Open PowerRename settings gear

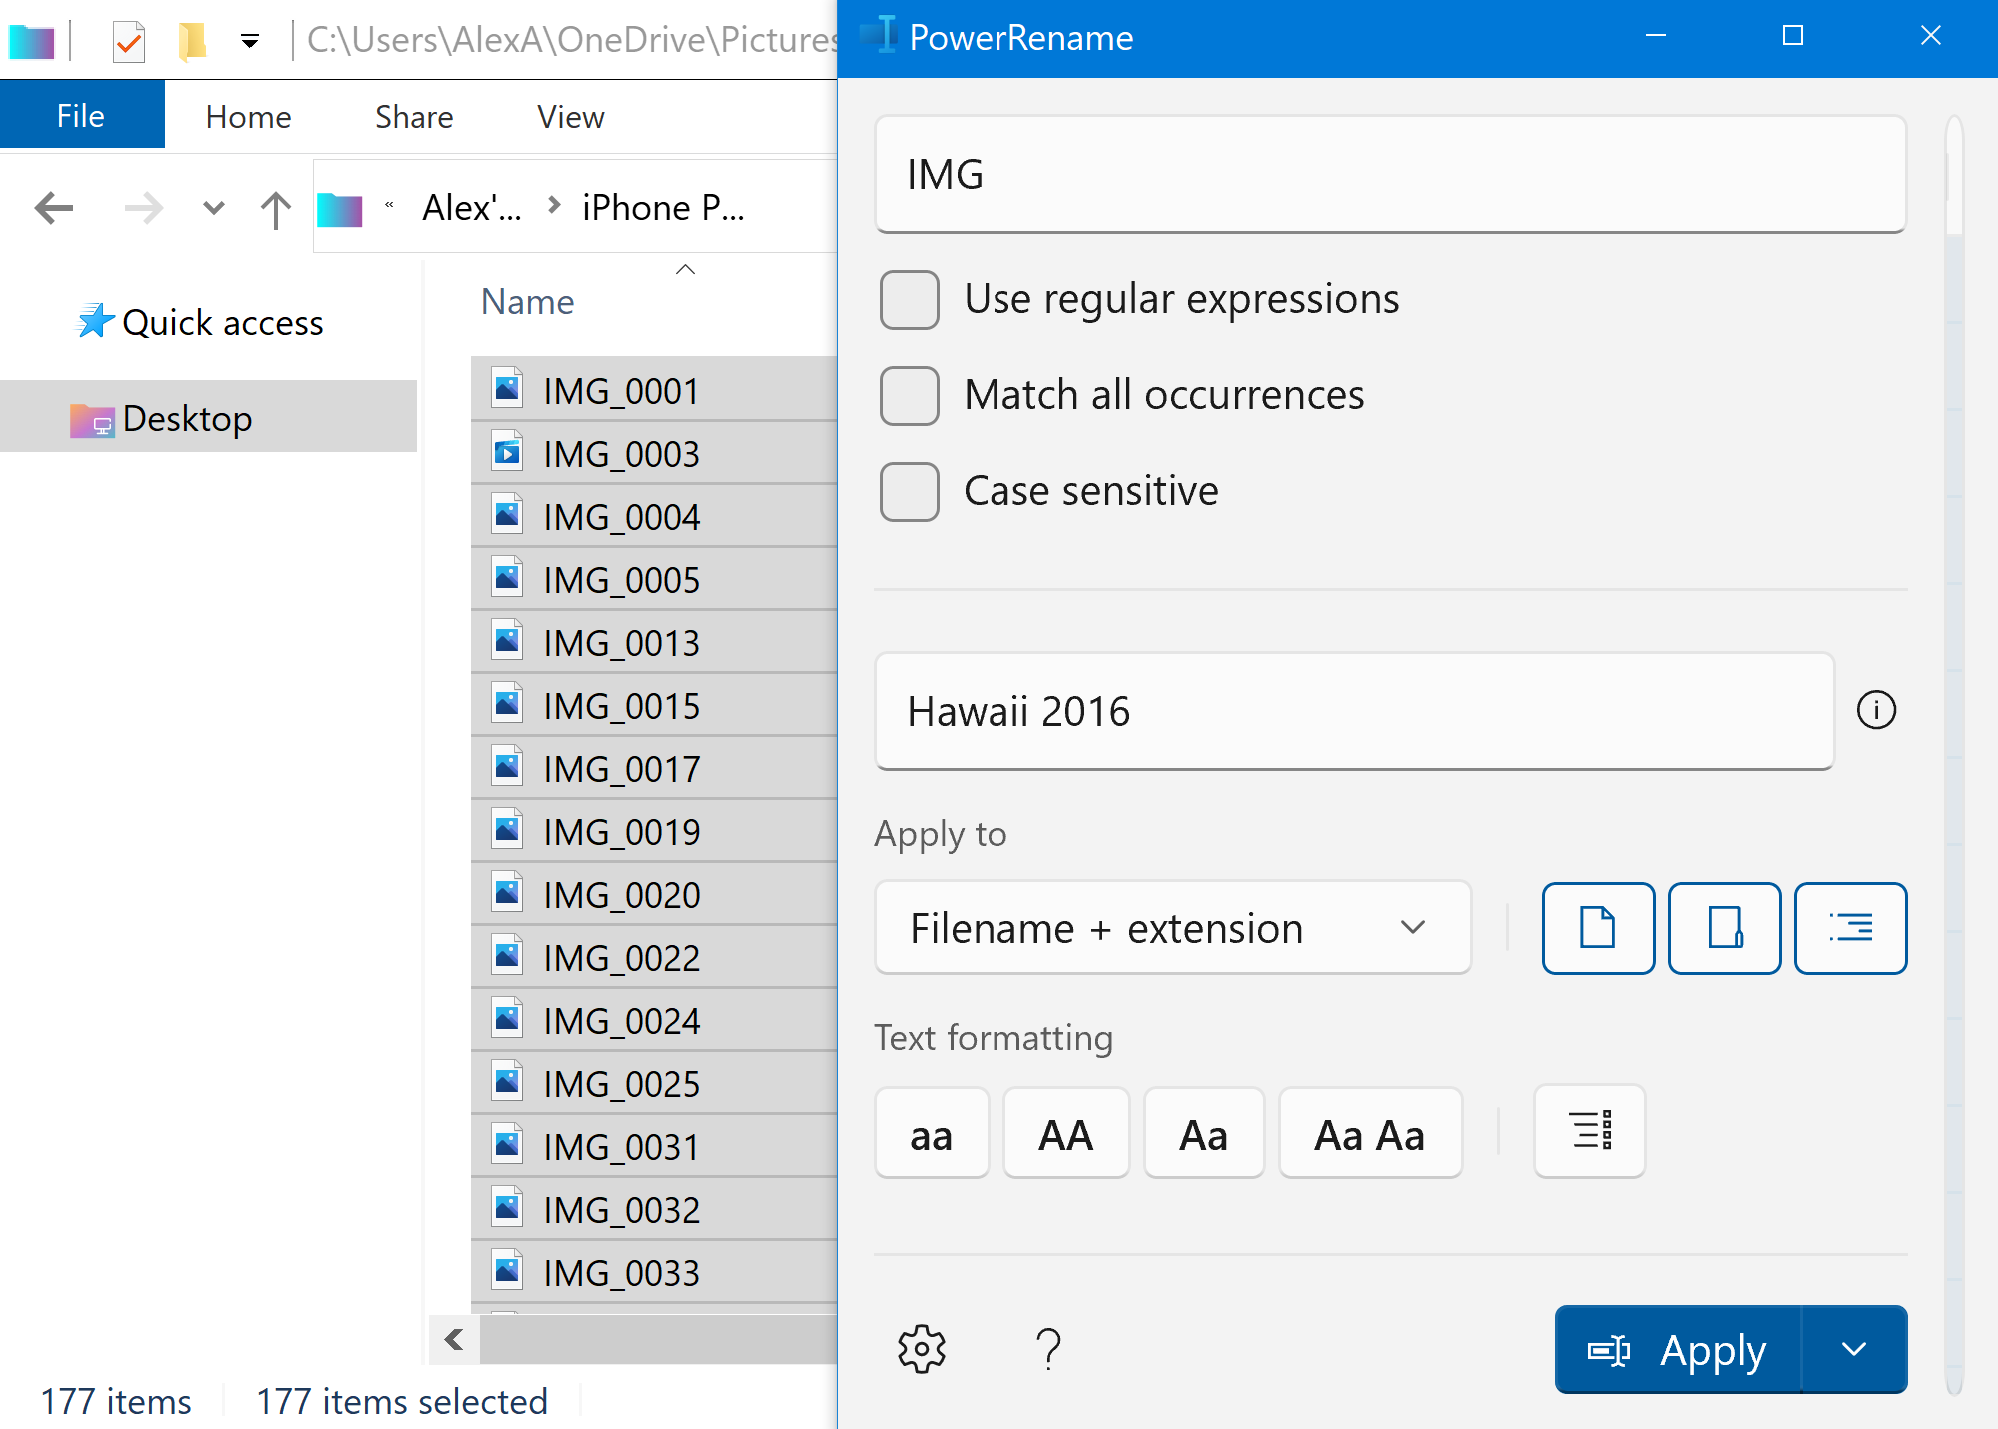point(921,1349)
